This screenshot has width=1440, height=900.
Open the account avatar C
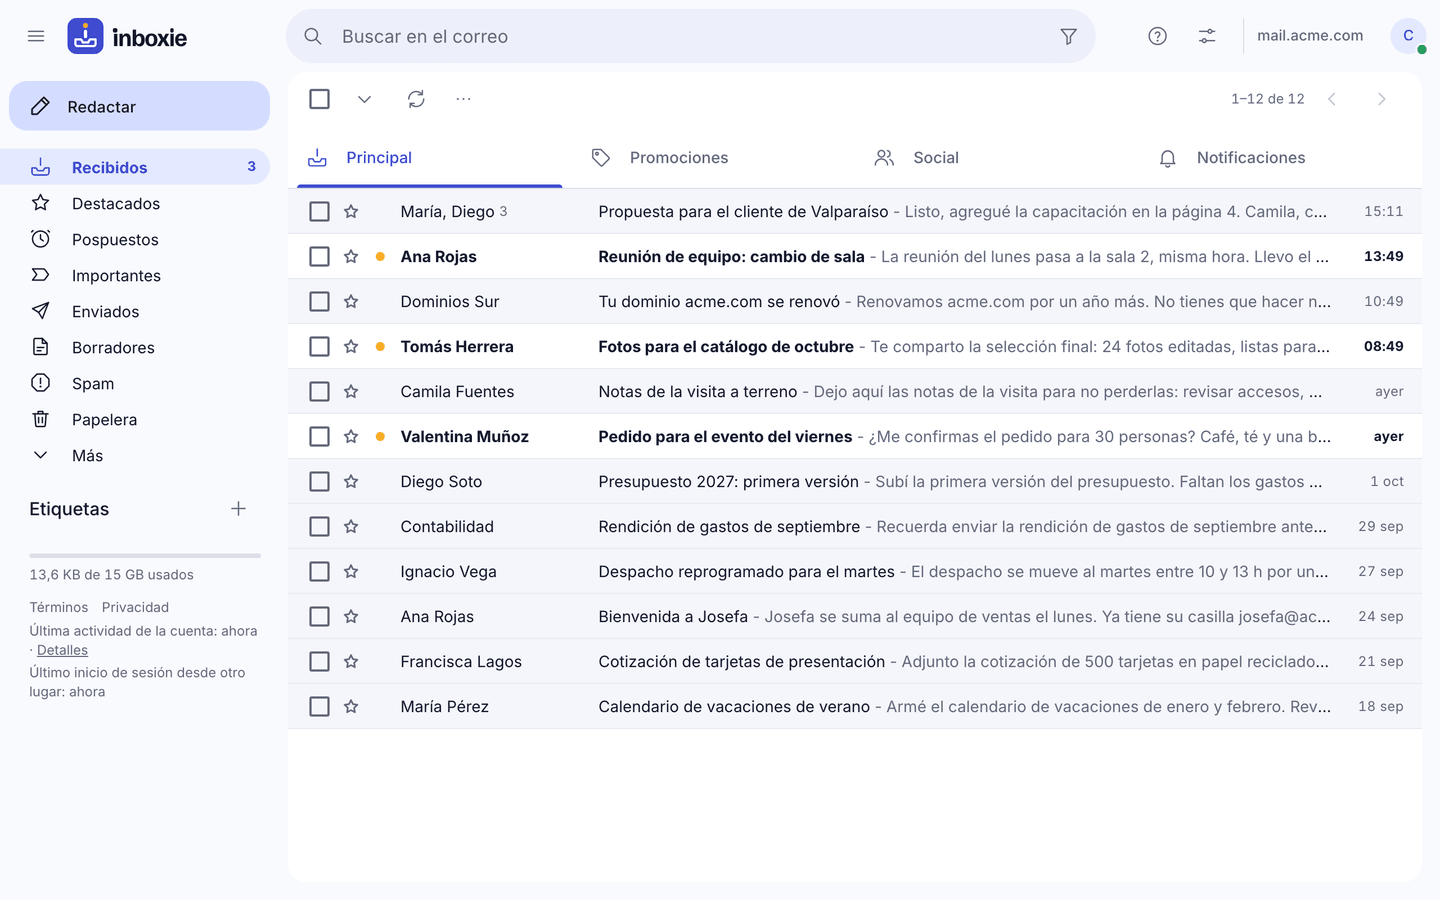[1408, 36]
